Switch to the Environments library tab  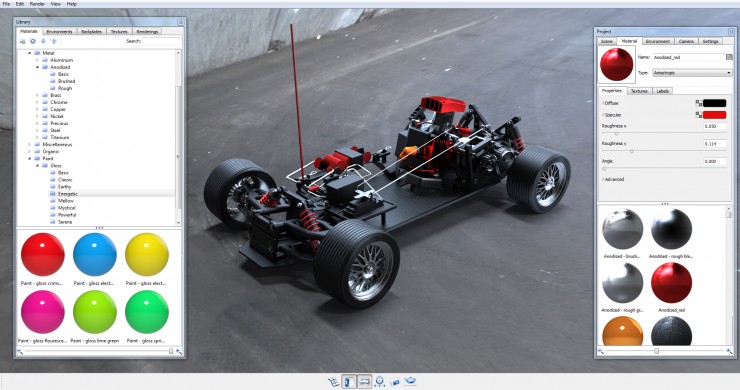coord(59,32)
